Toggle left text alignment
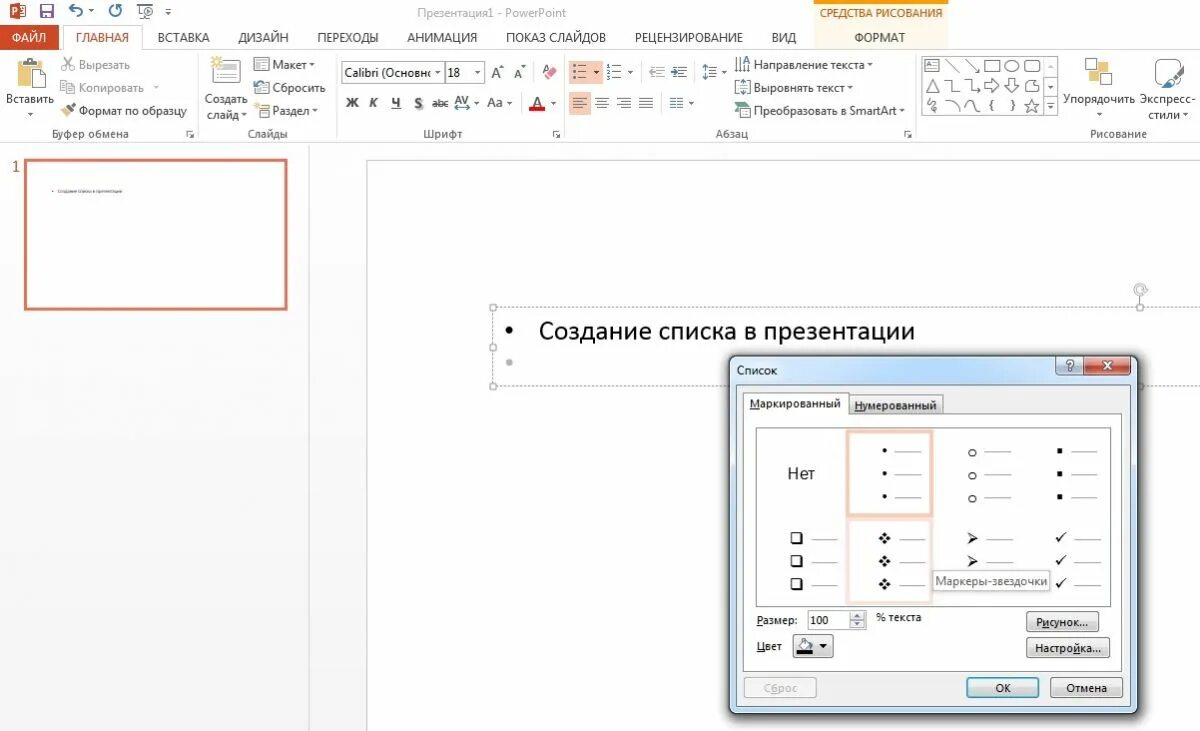 click(x=580, y=103)
